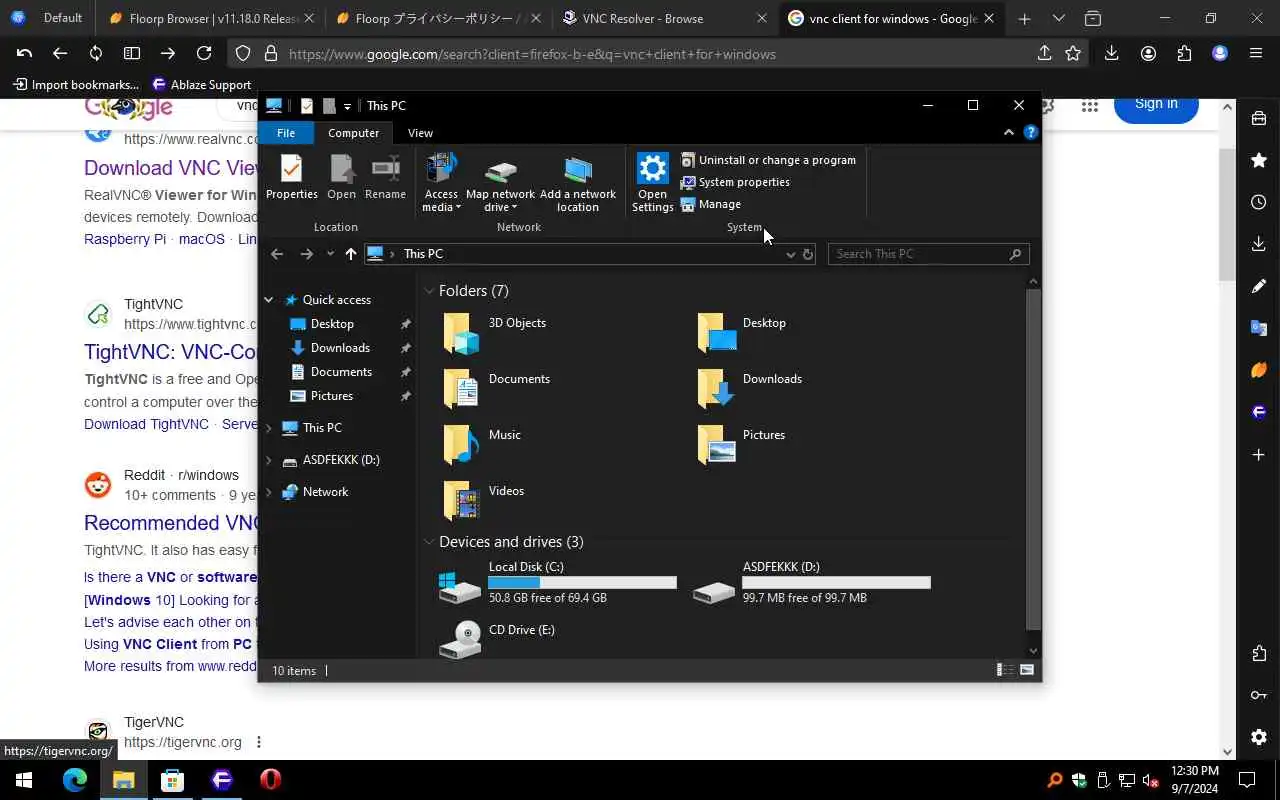Screen dimensions: 1280x800
Task: Select the Music folder icon
Action: pyautogui.click(x=461, y=445)
